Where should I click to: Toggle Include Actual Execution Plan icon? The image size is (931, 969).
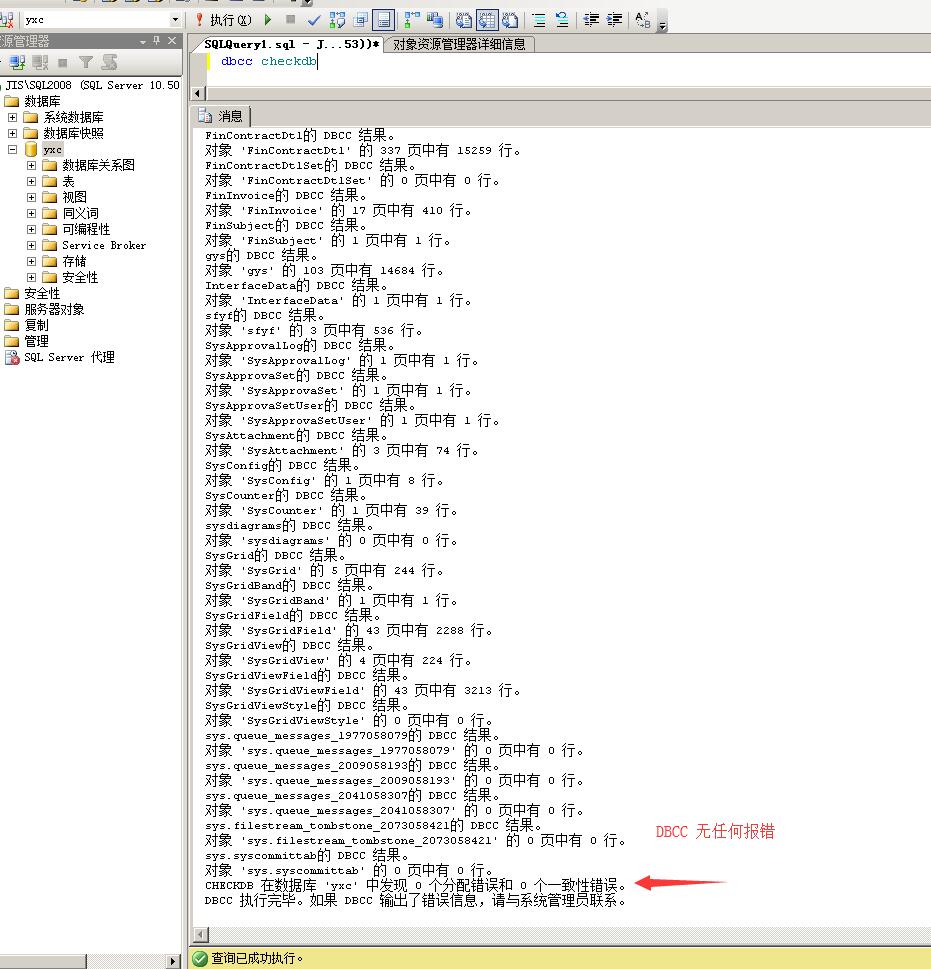coord(412,20)
